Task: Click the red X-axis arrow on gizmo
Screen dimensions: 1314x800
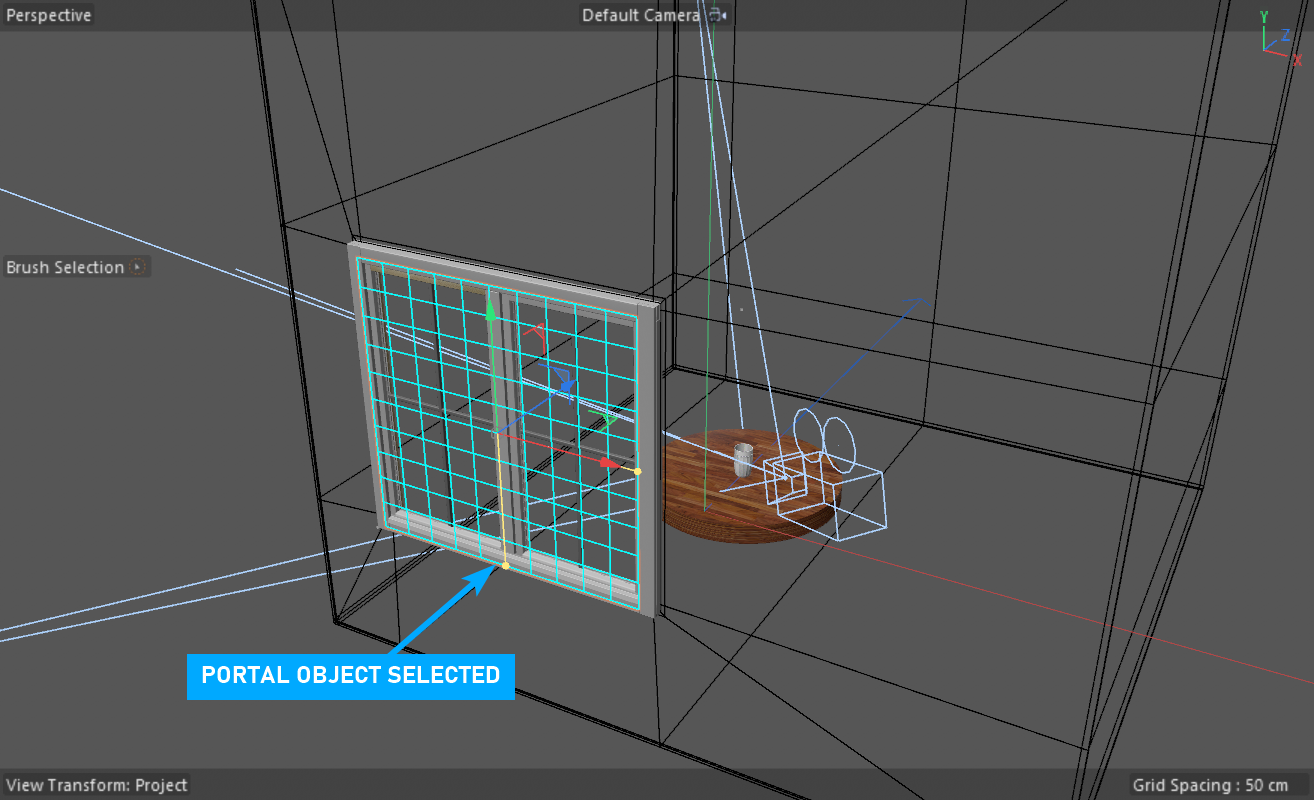Action: (606, 464)
